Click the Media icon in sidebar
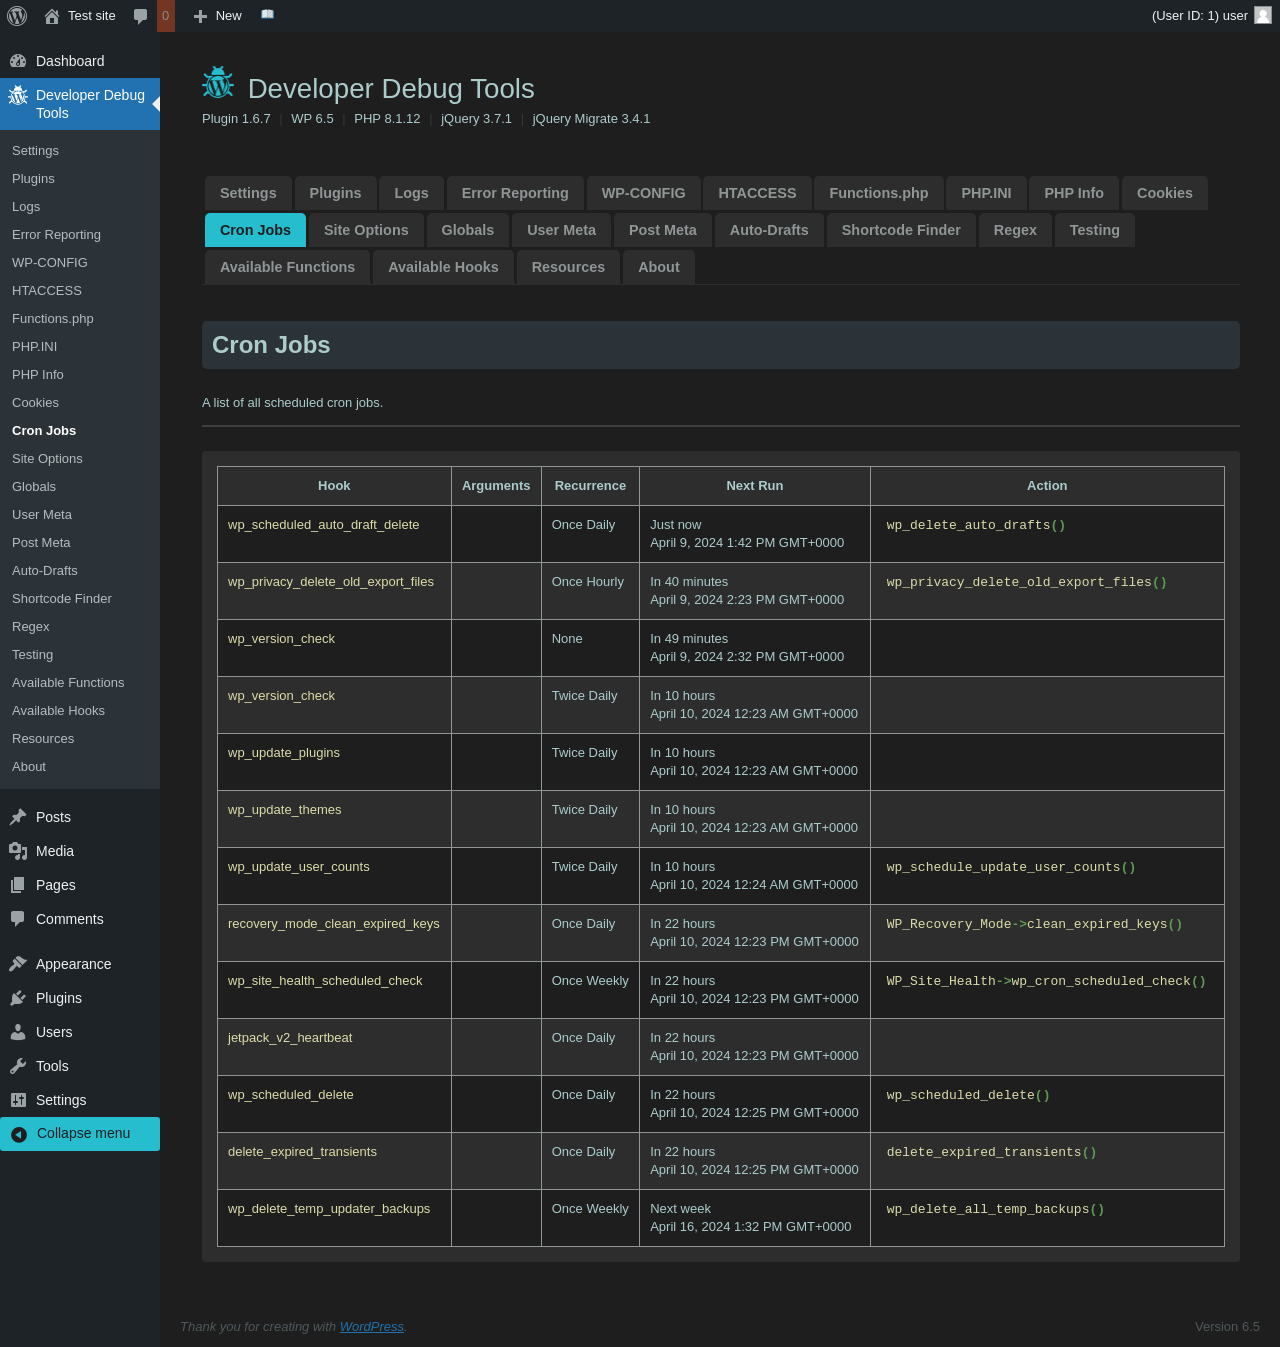The height and width of the screenshot is (1347, 1280). (18, 851)
